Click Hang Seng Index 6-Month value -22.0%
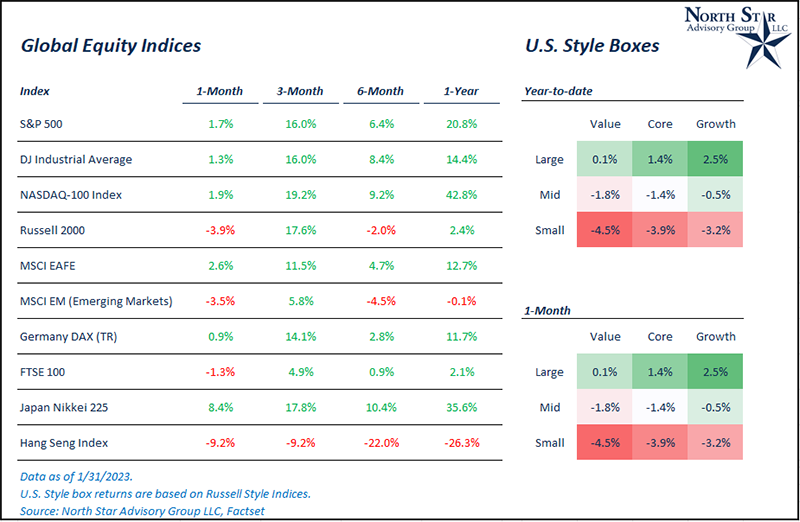The width and height of the screenshot is (800, 522). [379, 442]
